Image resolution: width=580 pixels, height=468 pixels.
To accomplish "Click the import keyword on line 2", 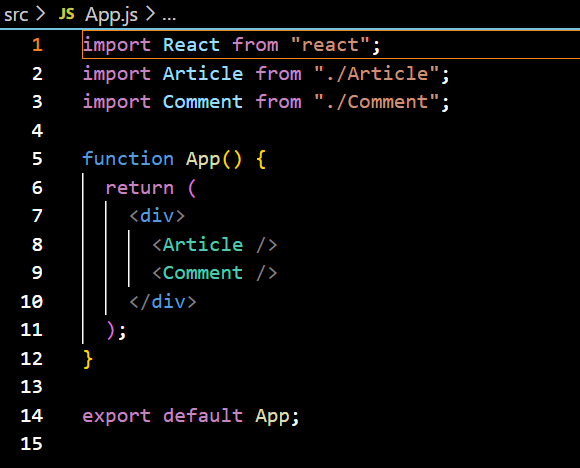I will click(117, 73).
